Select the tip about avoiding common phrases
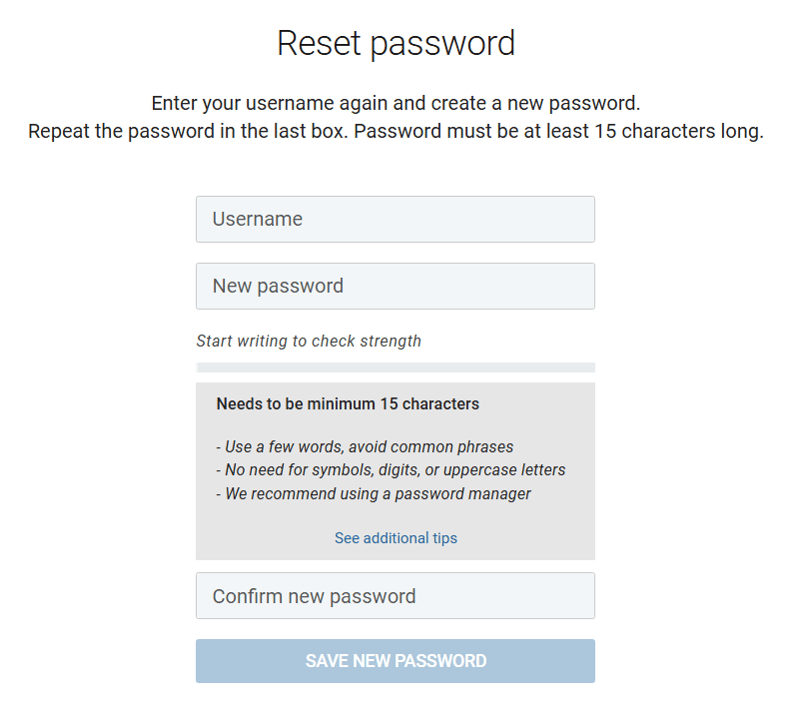The height and width of the screenshot is (724, 811). [x=365, y=446]
